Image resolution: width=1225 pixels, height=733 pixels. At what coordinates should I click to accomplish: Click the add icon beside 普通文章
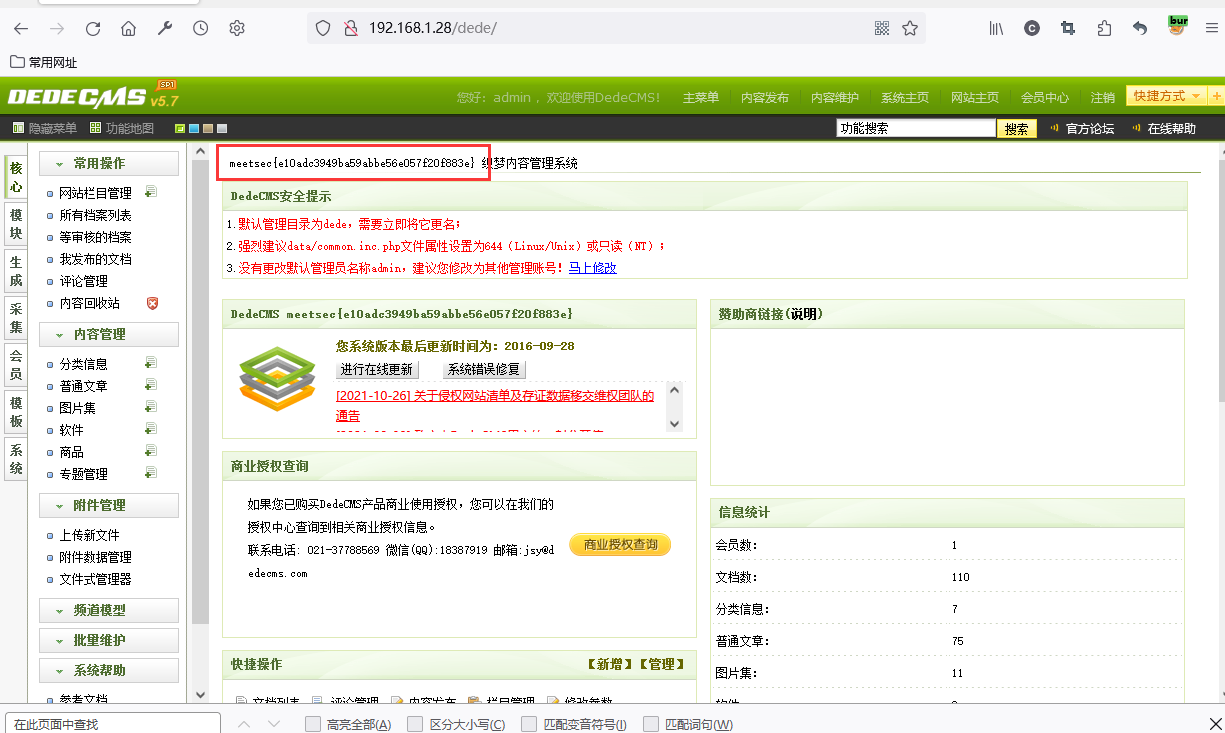pos(150,385)
